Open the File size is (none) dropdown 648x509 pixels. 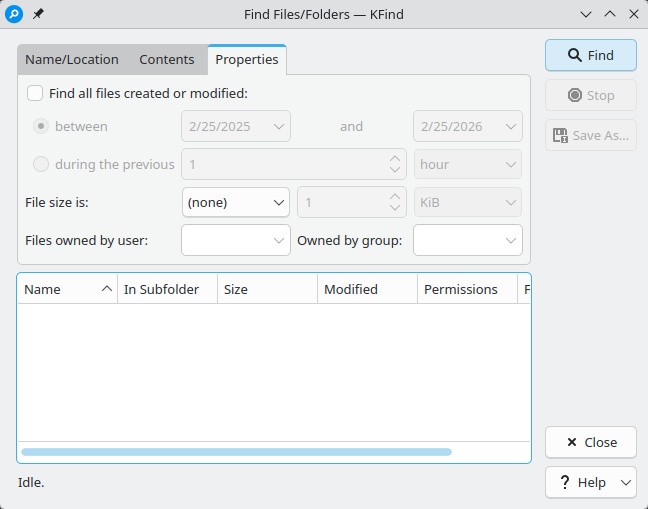(x=236, y=202)
